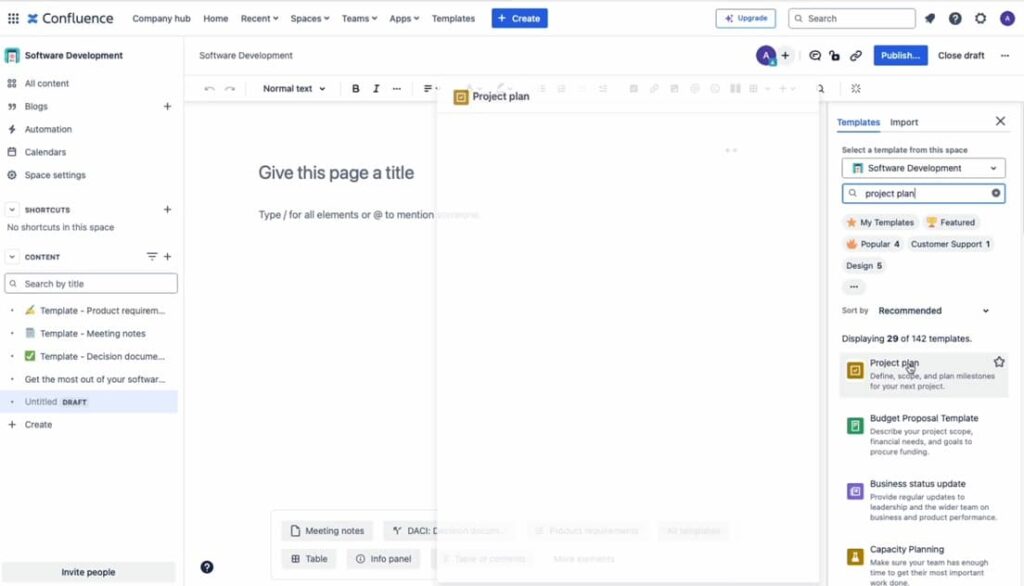The width and height of the screenshot is (1024, 586).
Task: Close the templates side panel
Action: pyautogui.click(x=1000, y=122)
